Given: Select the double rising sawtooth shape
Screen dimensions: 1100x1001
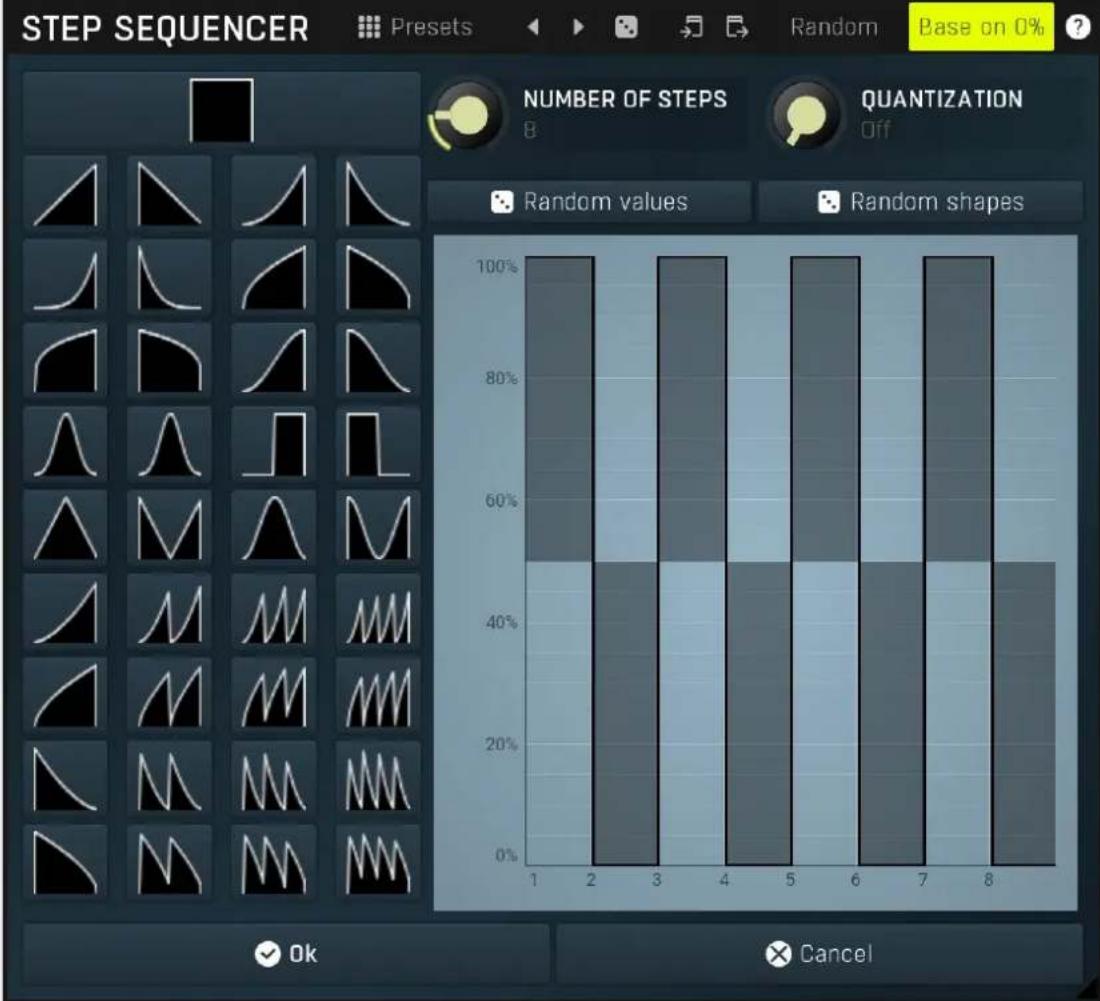Looking at the screenshot, I should (x=169, y=612).
